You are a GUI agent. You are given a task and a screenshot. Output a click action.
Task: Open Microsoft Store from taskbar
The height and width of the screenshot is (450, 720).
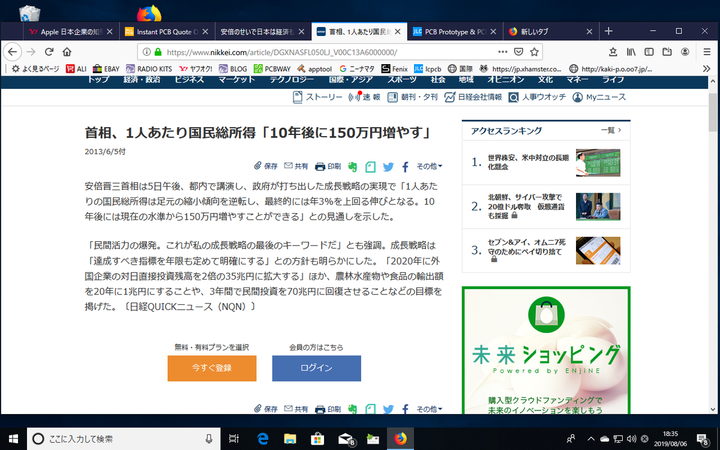click(317, 439)
